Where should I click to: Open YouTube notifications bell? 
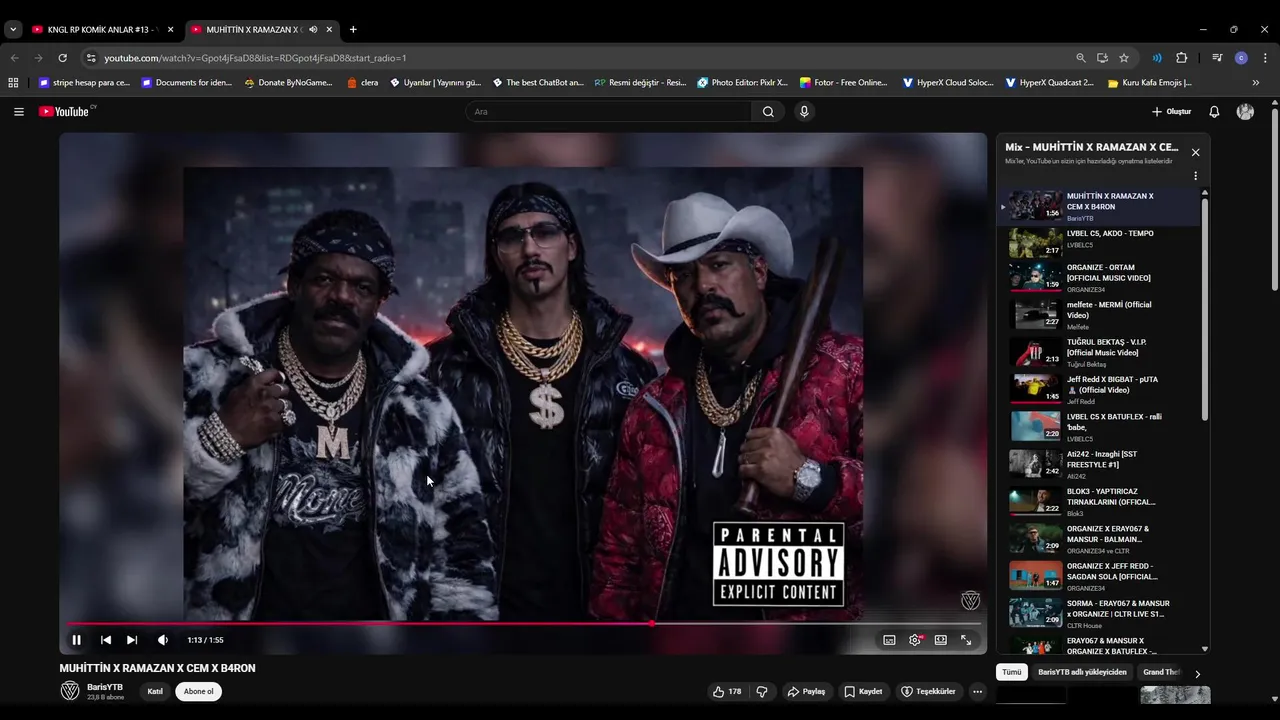1214,112
